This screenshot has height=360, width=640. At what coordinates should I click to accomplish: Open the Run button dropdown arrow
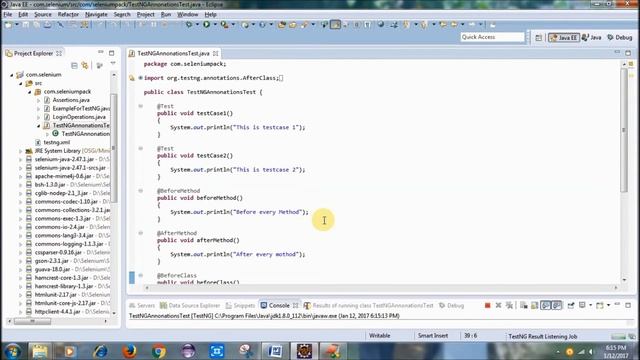click(215, 25)
